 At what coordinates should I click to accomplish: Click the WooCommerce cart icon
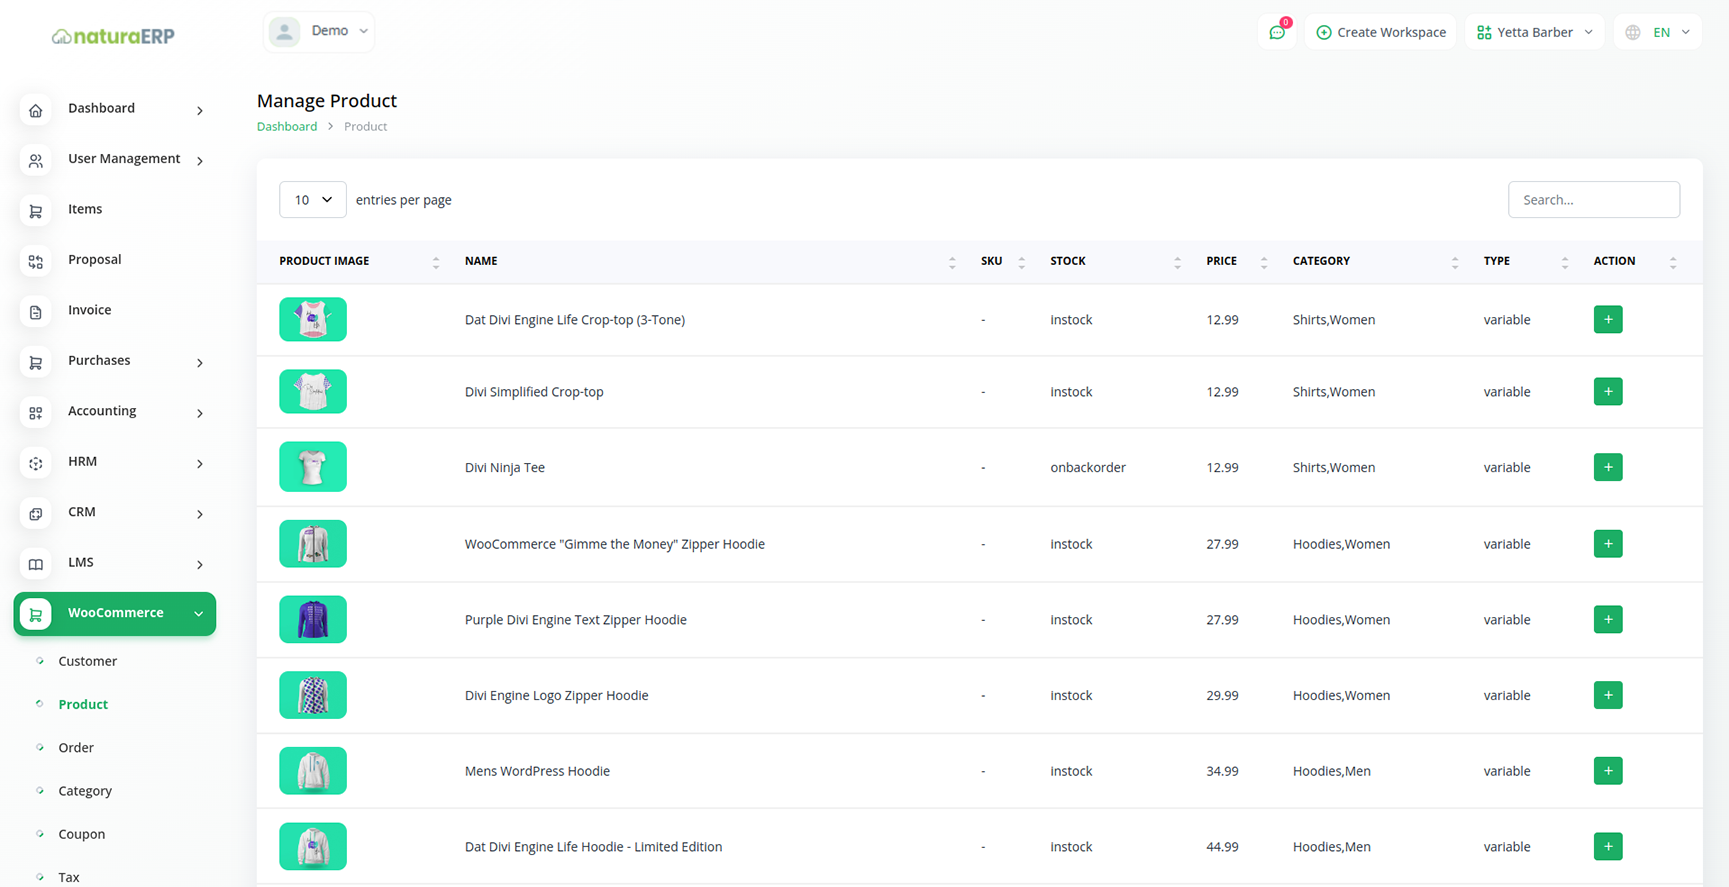coord(36,614)
